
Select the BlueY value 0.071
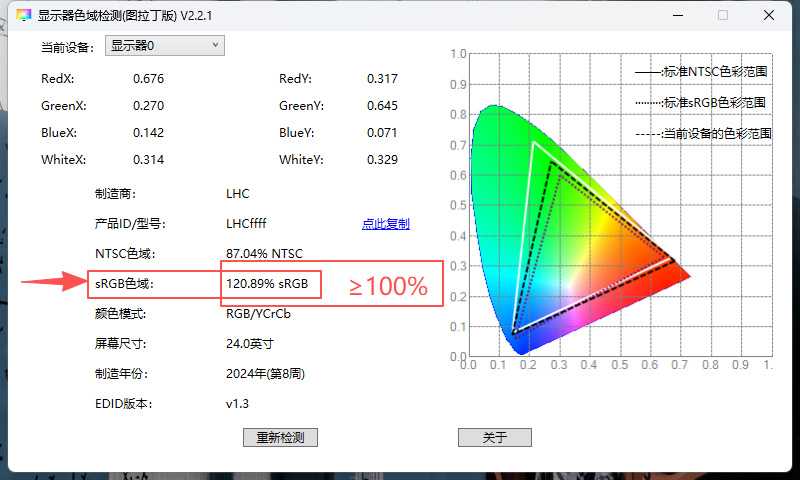pos(382,133)
